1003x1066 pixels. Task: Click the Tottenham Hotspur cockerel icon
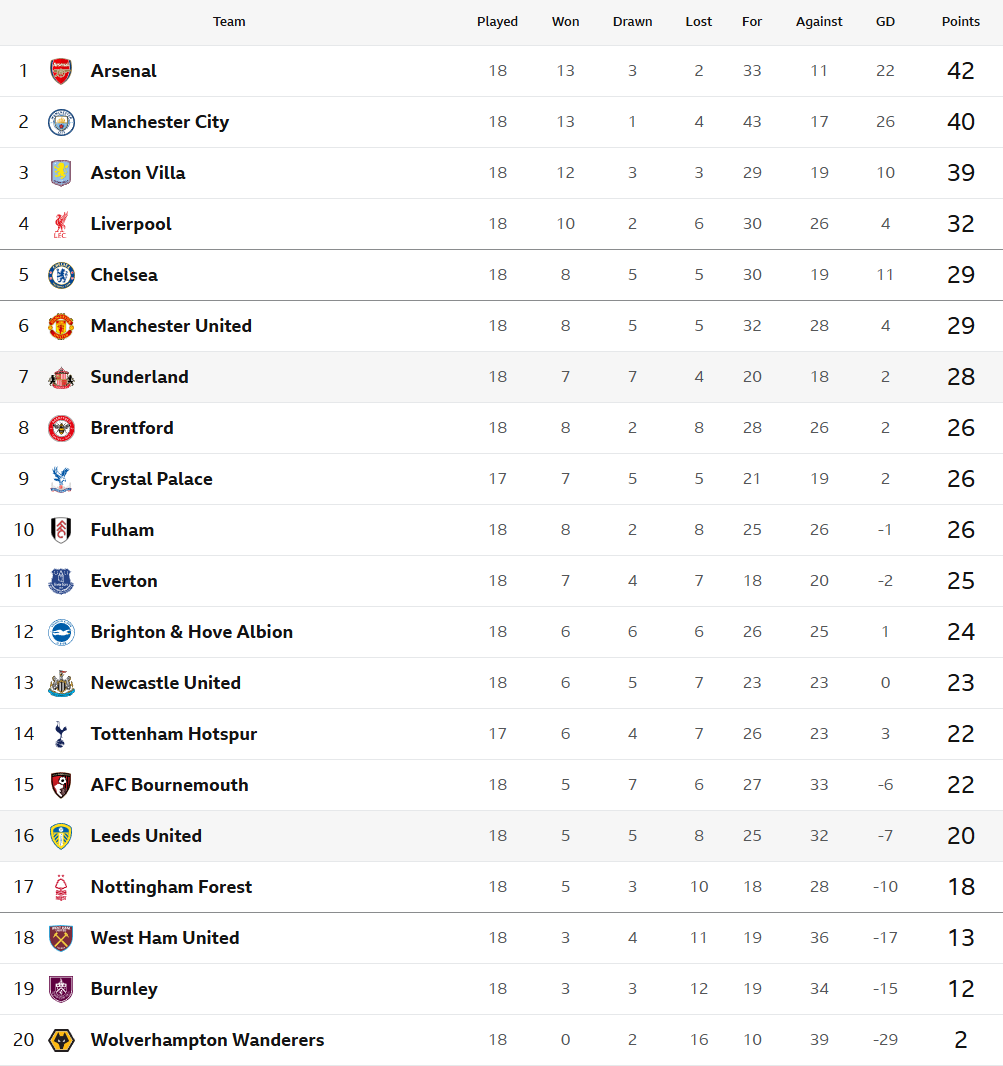tap(61, 734)
